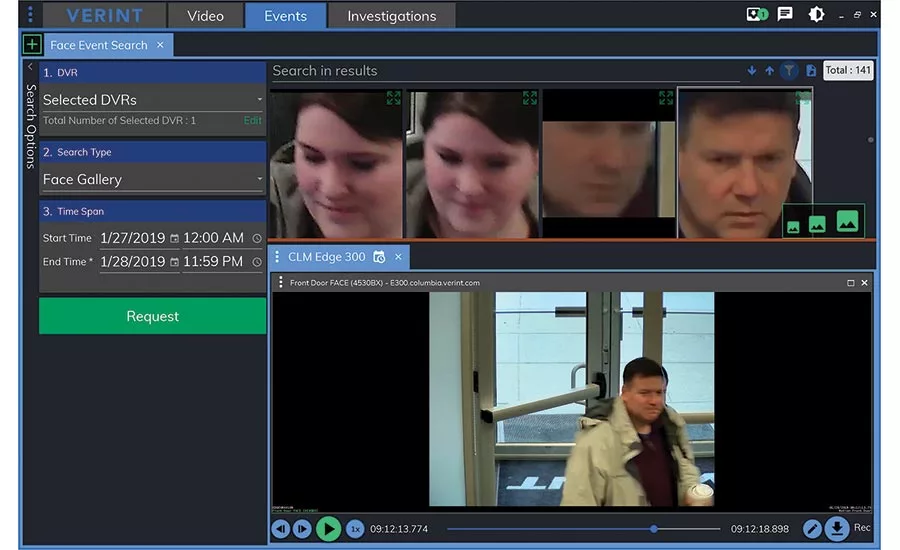Collapse the Search Options side panel
The height and width of the screenshot is (550, 900).
coord(30,68)
